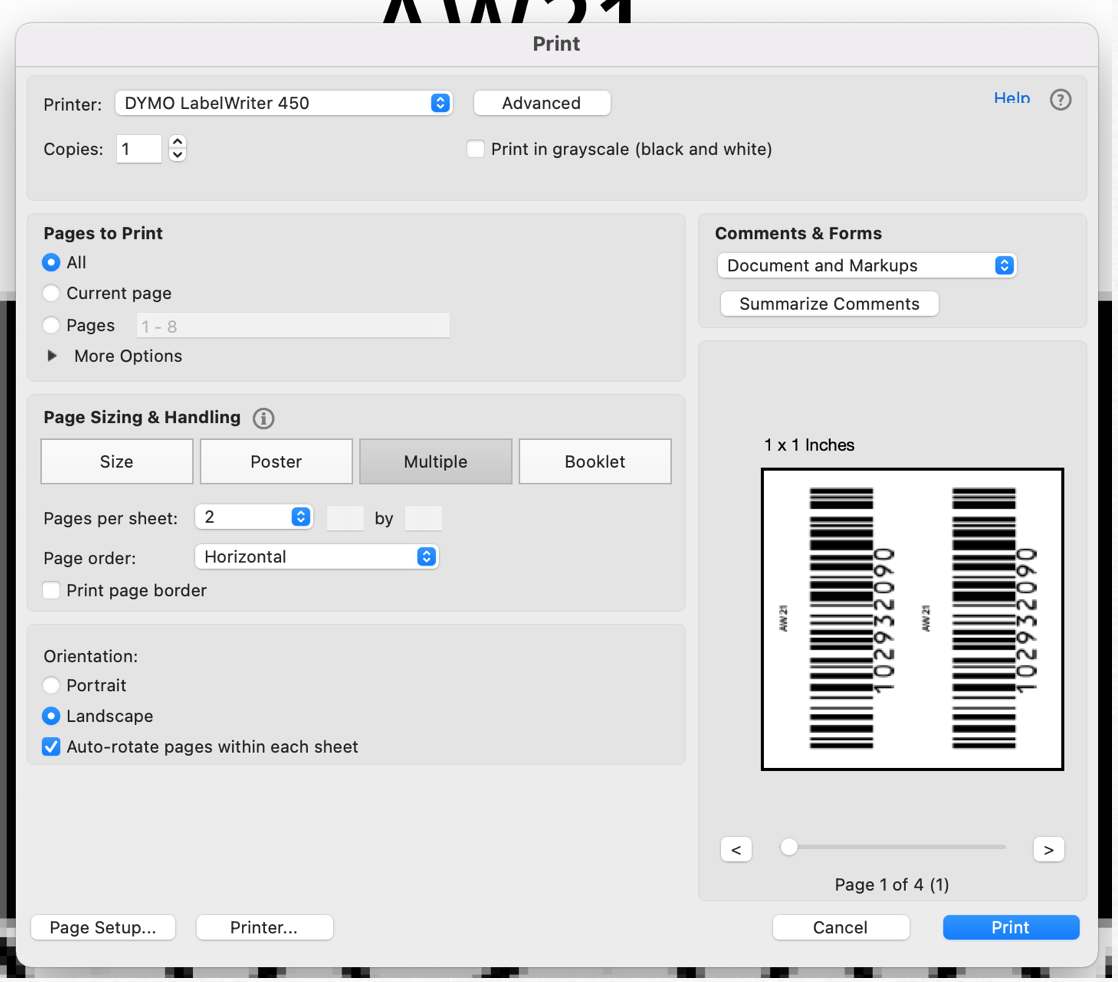Switch to the Multiple tab
Viewport: 1118px width, 982px height.
pyautogui.click(x=436, y=461)
